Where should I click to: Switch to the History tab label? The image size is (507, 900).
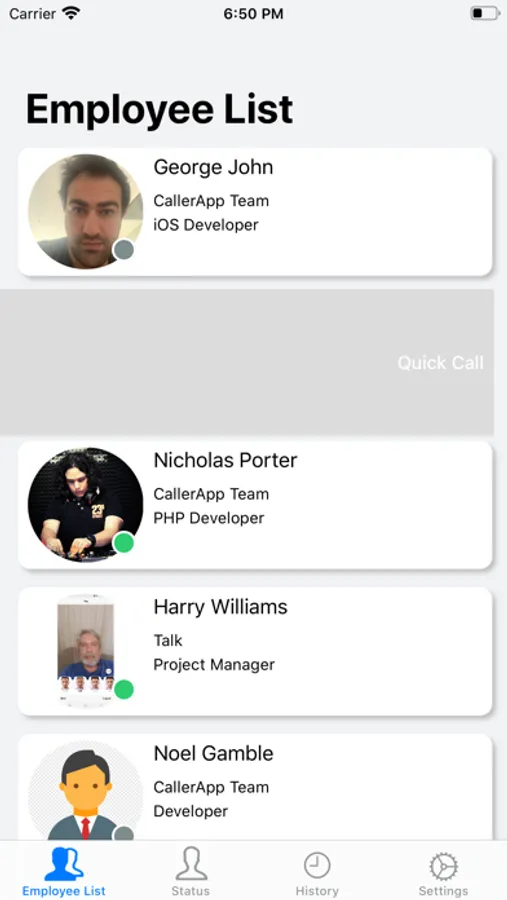coord(317,891)
